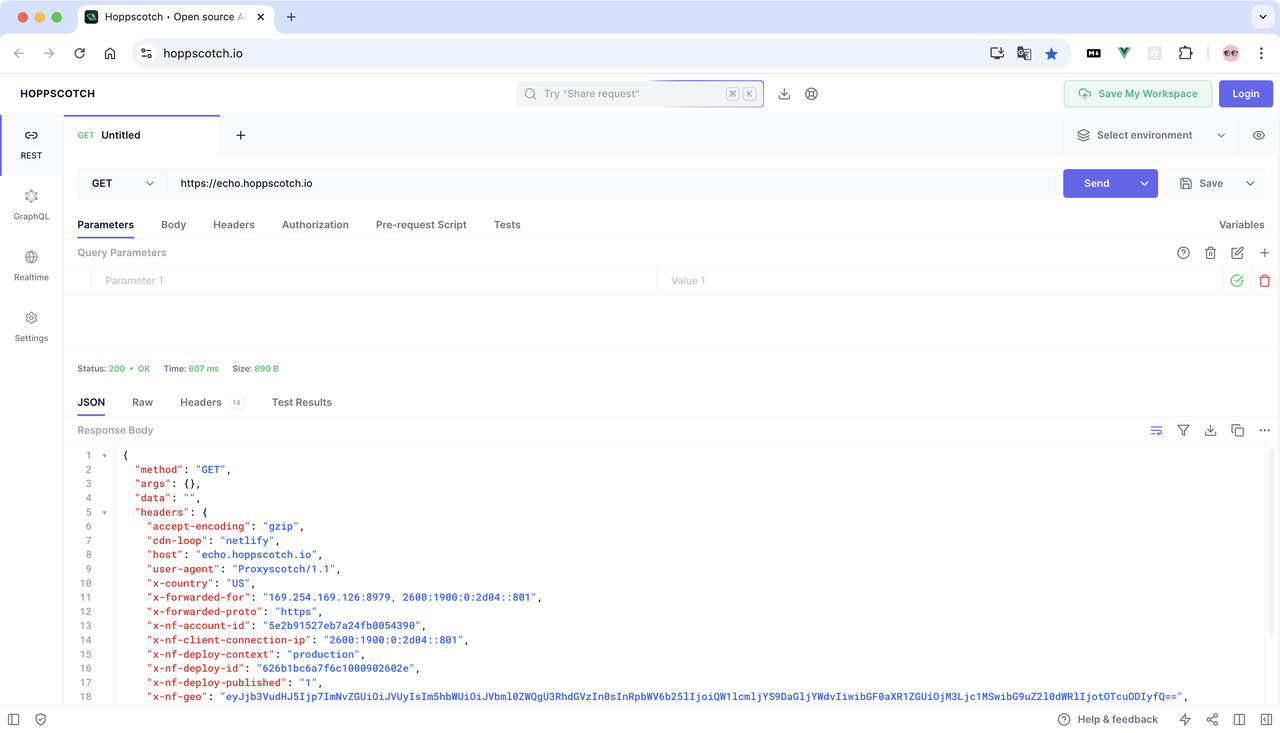Switch to the Body request tab
This screenshot has height=733, width=1280.
pos(173,225)
